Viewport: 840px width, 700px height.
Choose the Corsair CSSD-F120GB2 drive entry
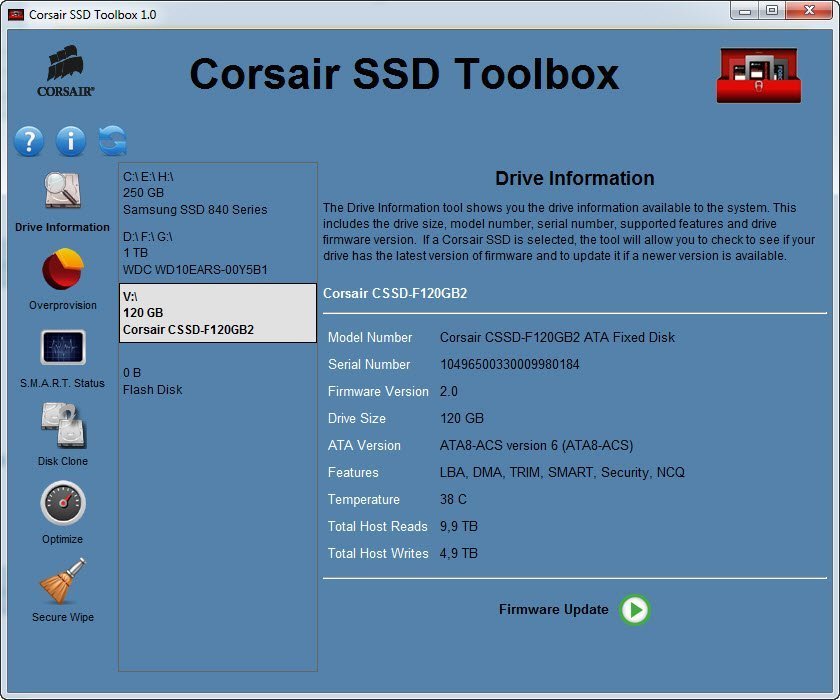[217, 313]
